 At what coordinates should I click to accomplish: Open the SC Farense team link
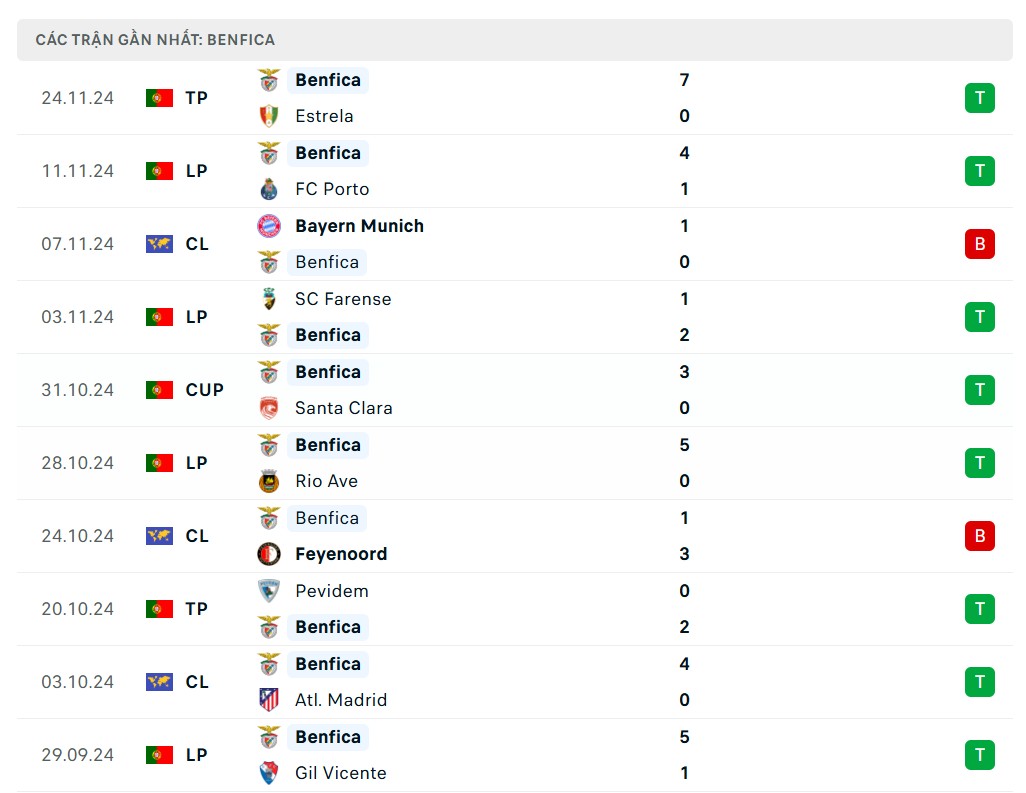click(x=343, y=299)
